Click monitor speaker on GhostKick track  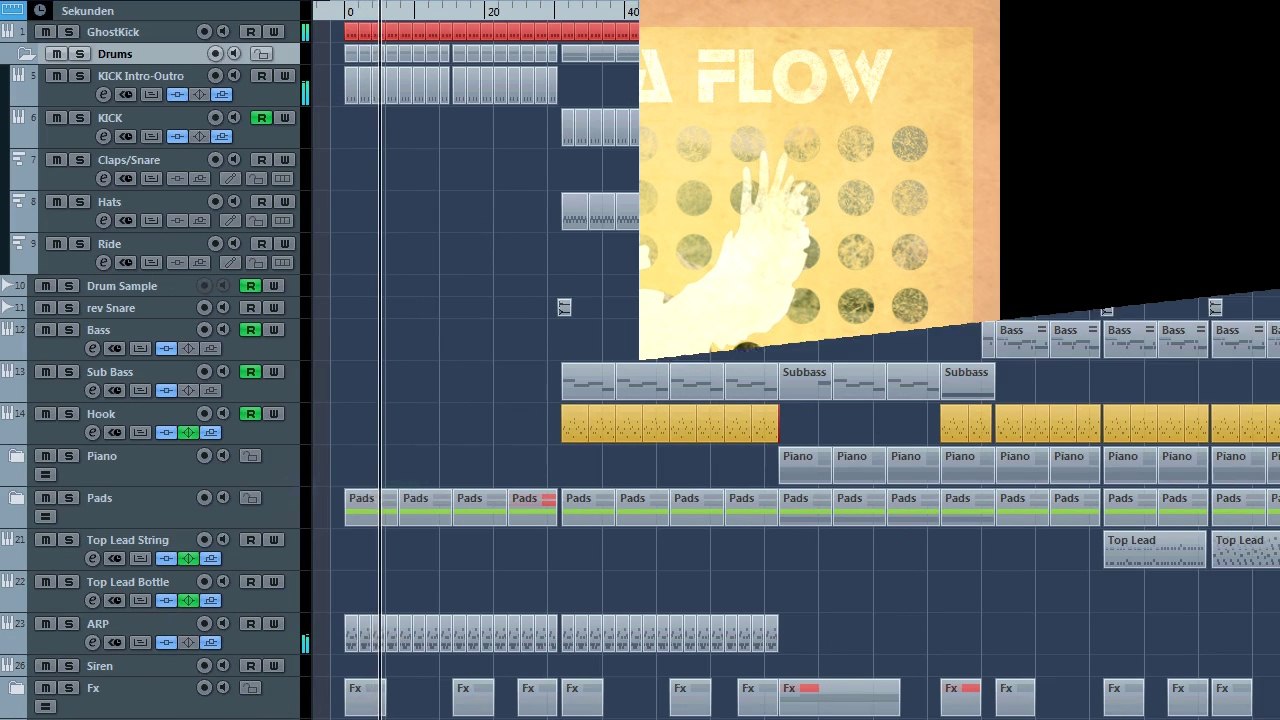coord(224,32)
